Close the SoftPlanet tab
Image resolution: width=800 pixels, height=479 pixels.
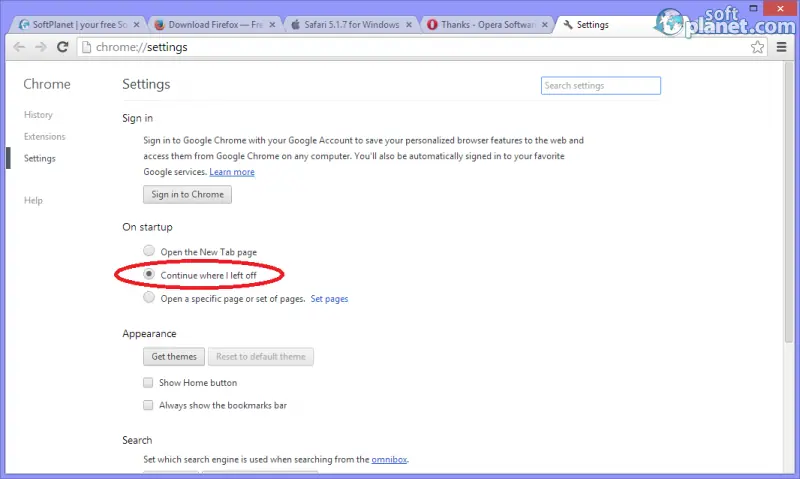pyautogui.click(x=136, y=24)
